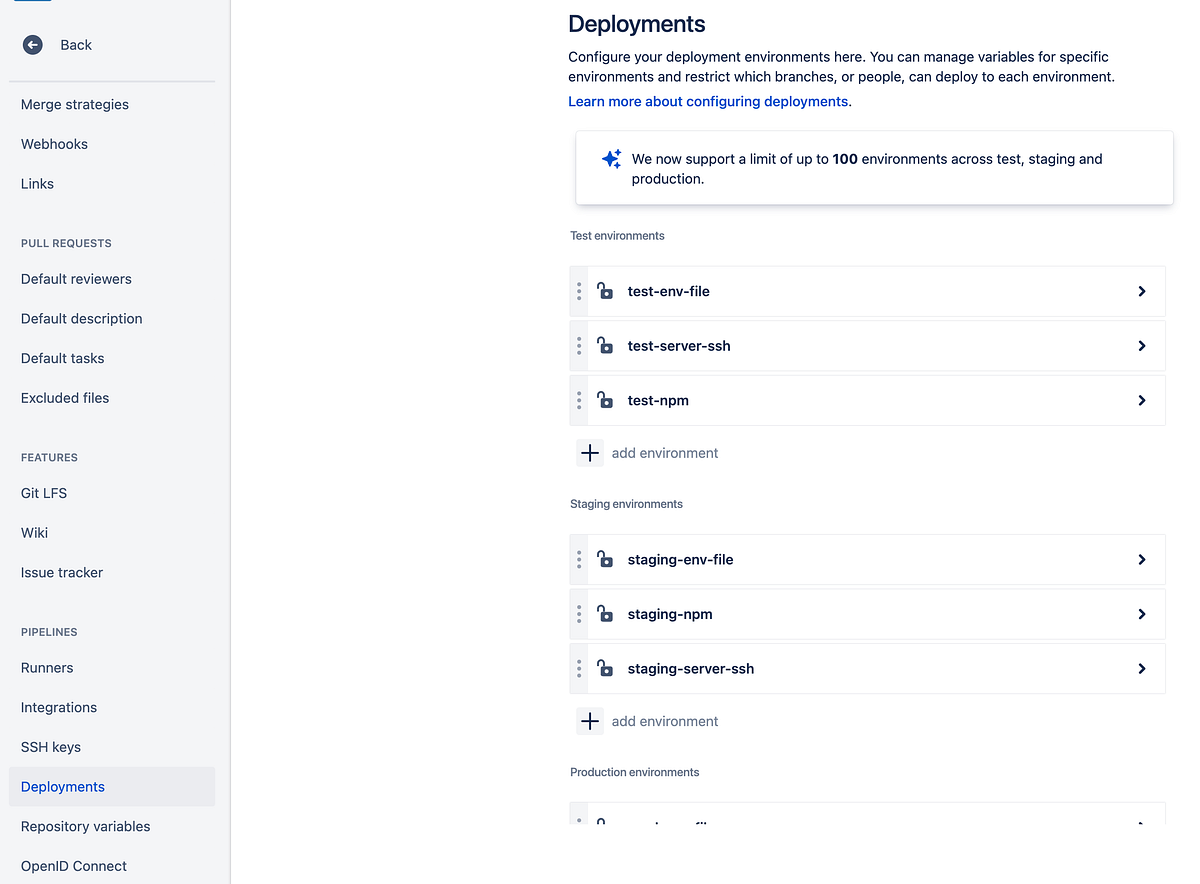
Task: Click the padlock icon next to staging-npm
Action: [604, 613]
